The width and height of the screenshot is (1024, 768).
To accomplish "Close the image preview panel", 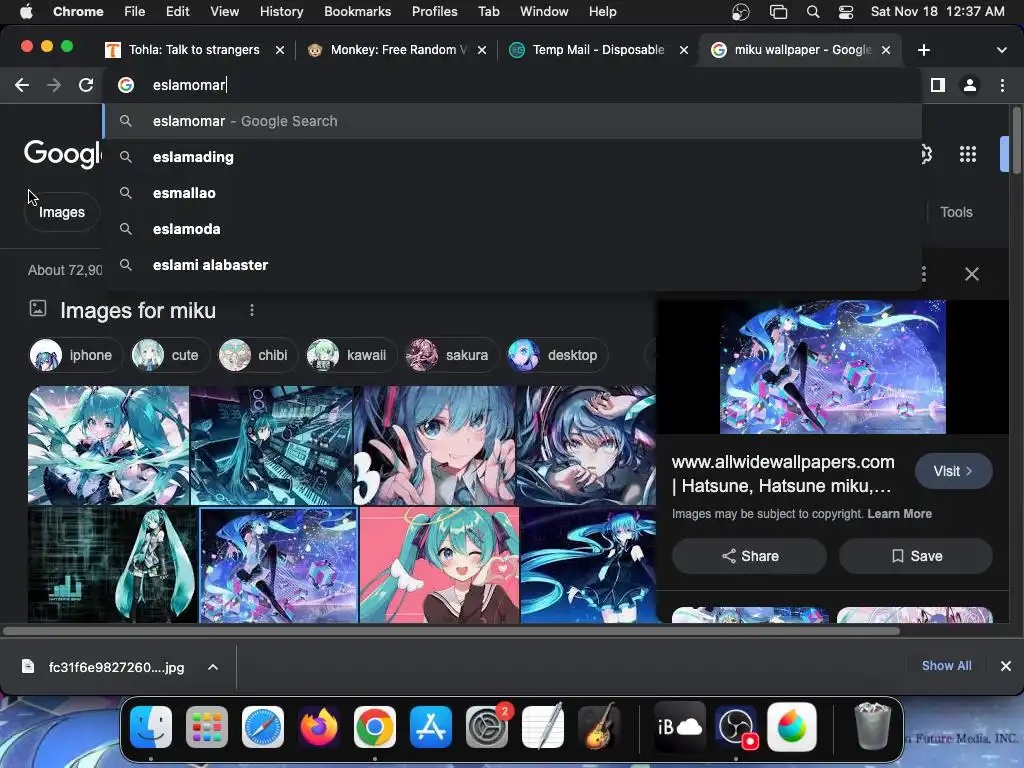I will tap(972, 274).
